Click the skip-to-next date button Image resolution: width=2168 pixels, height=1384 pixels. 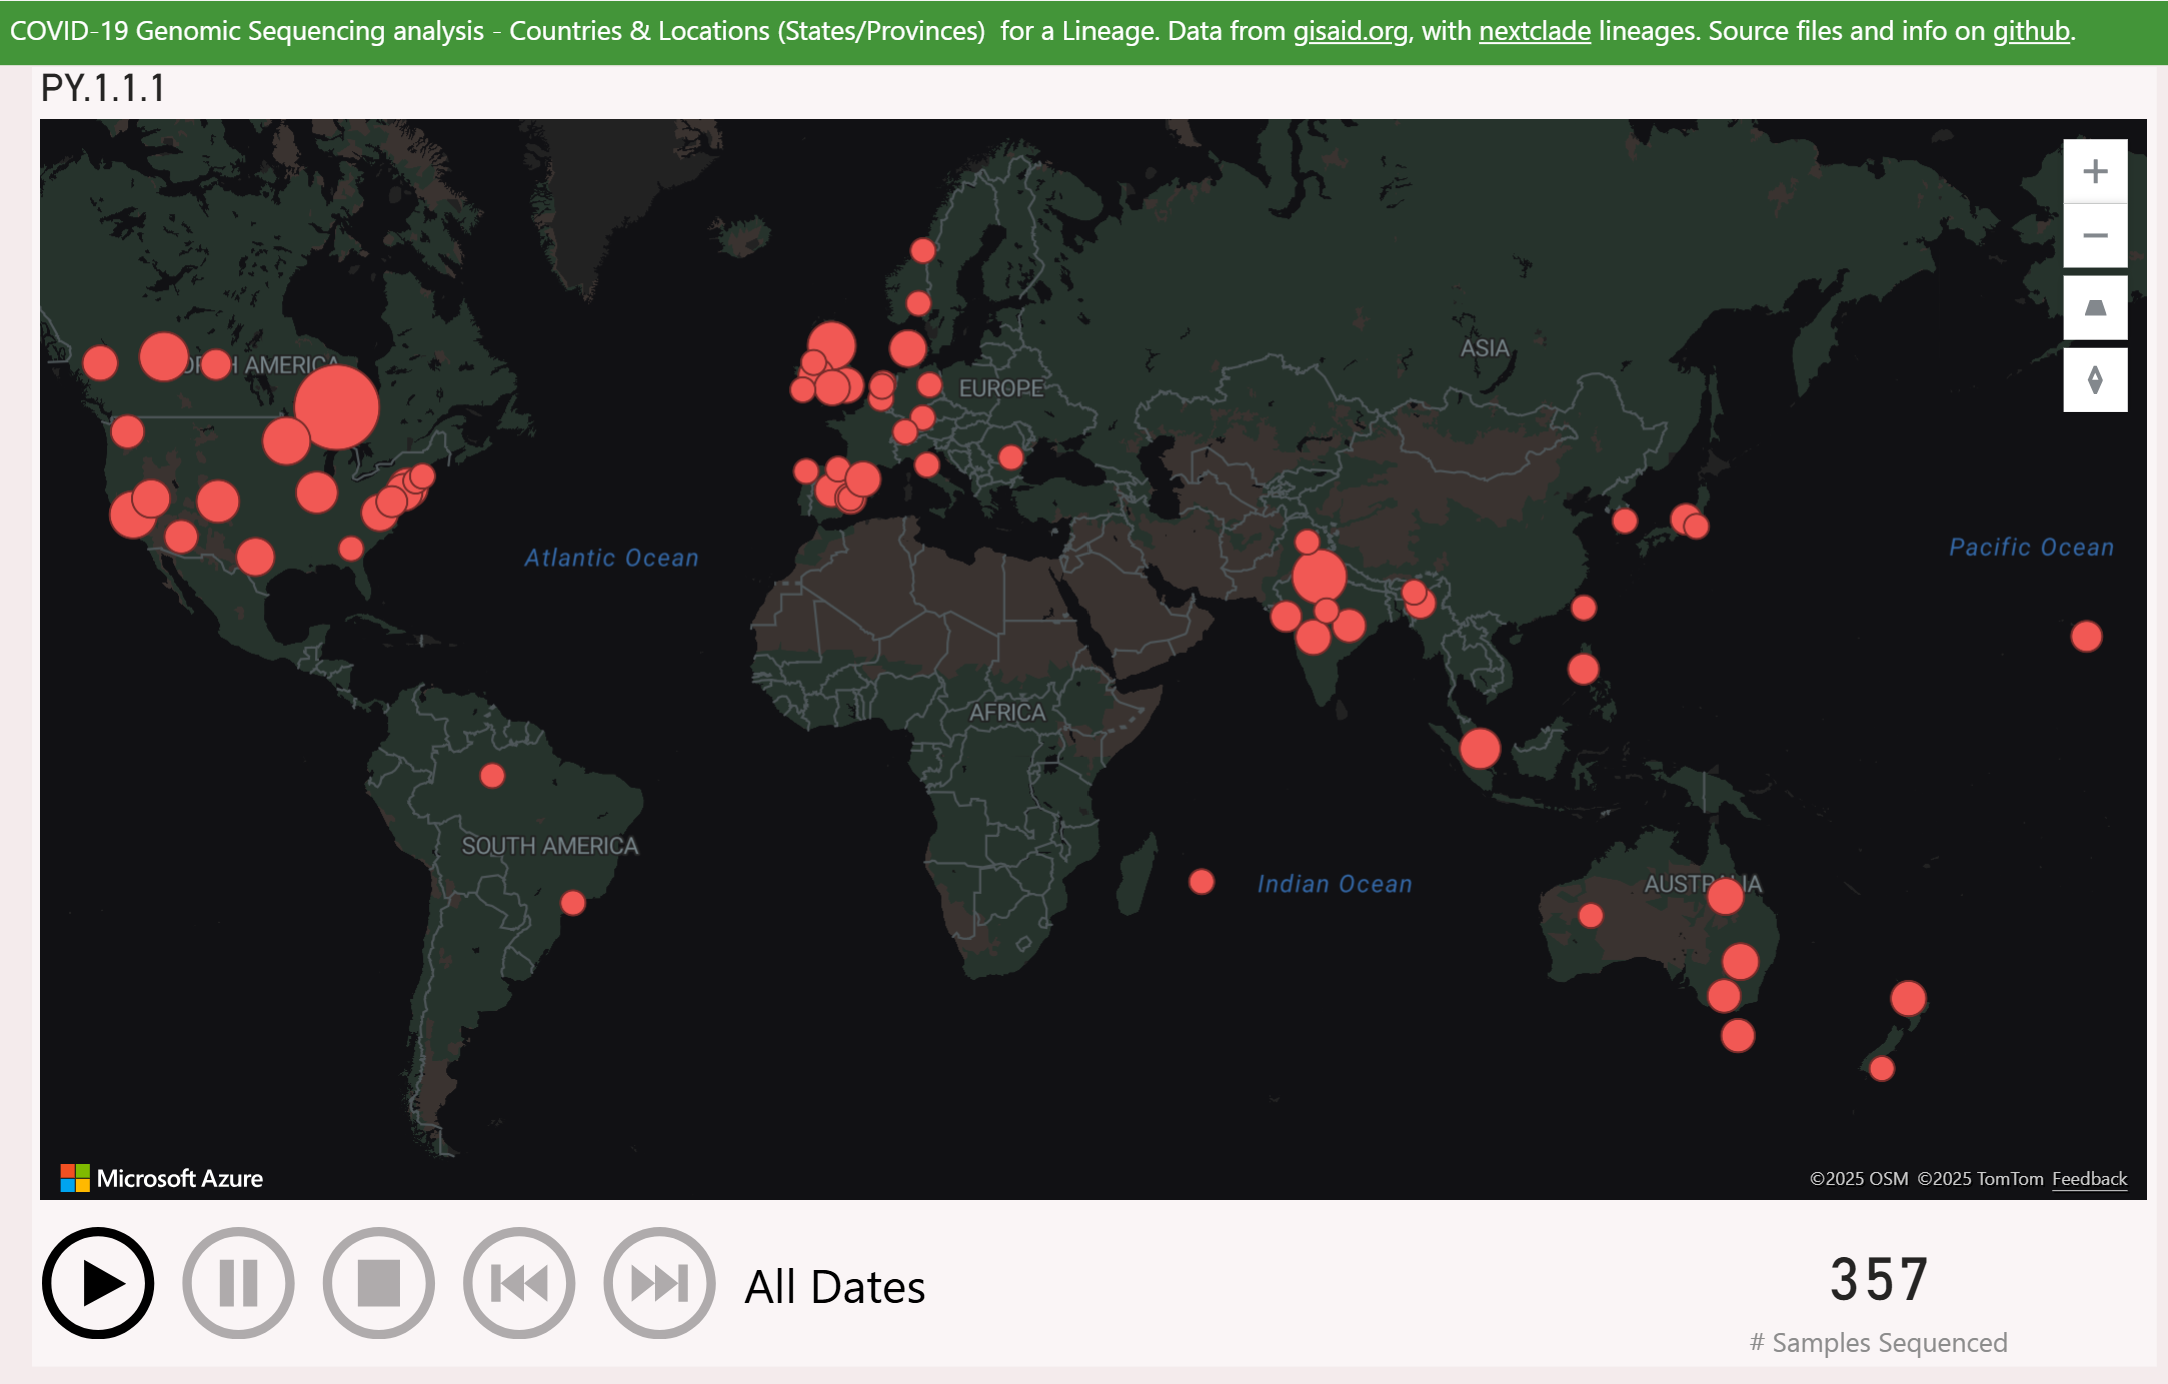pos(659,1283)
